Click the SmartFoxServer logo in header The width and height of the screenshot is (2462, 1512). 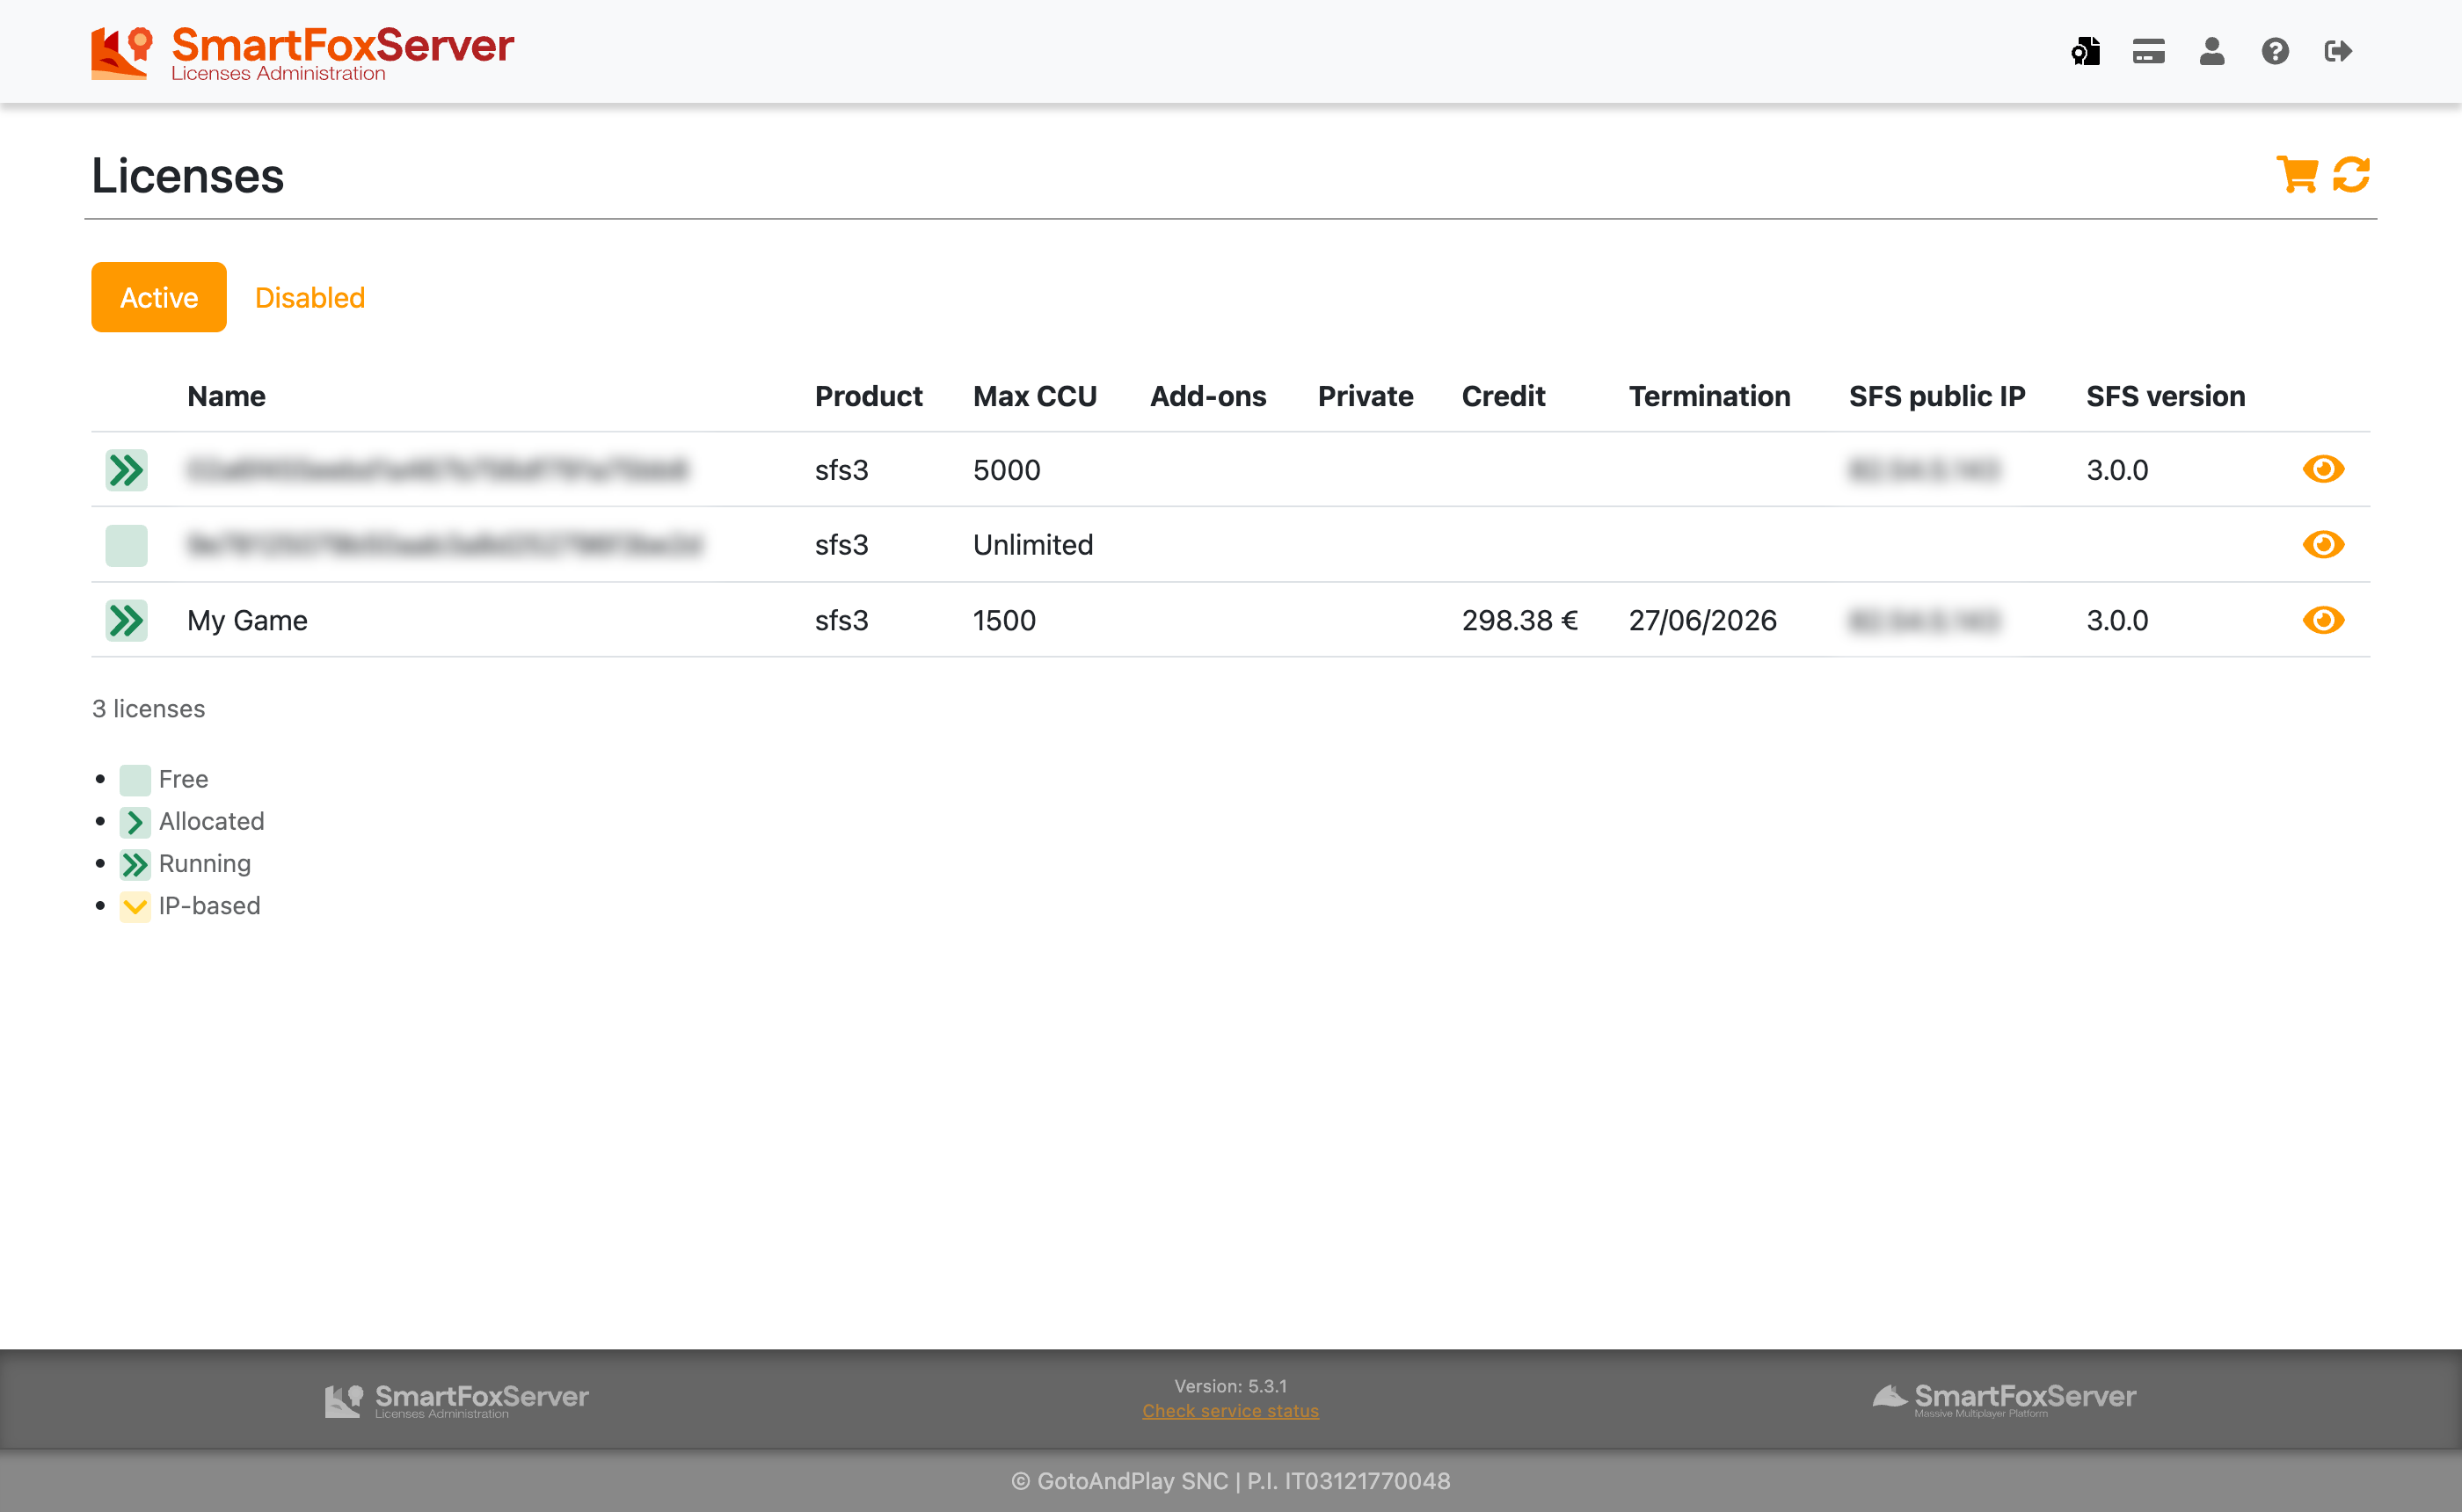point(302,52)
